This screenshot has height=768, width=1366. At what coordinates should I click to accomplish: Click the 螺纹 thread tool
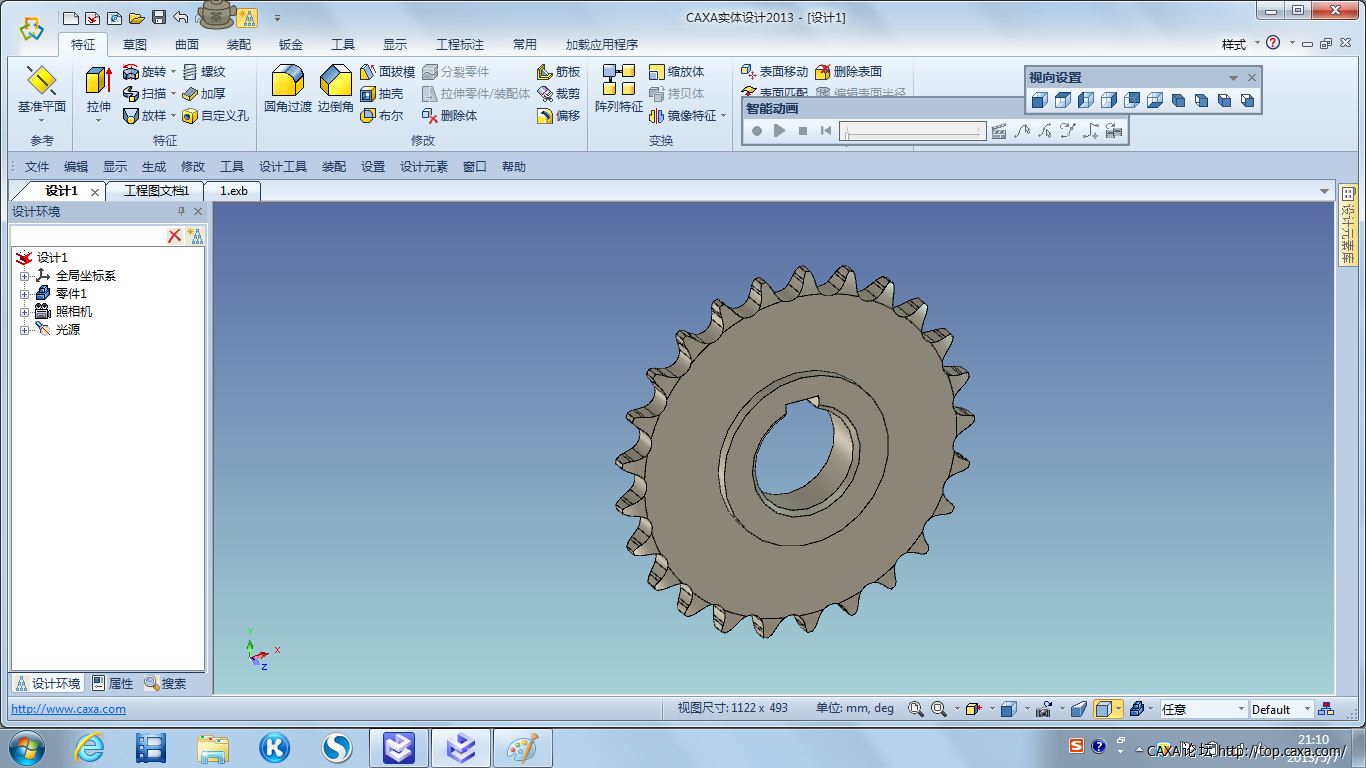pyautogui.click(x=204, y=72)
